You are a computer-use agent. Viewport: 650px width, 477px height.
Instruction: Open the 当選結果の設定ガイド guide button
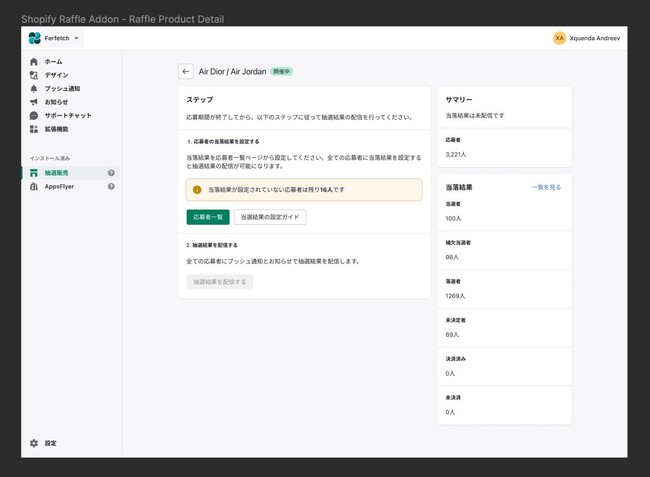(x=270, y=217)
